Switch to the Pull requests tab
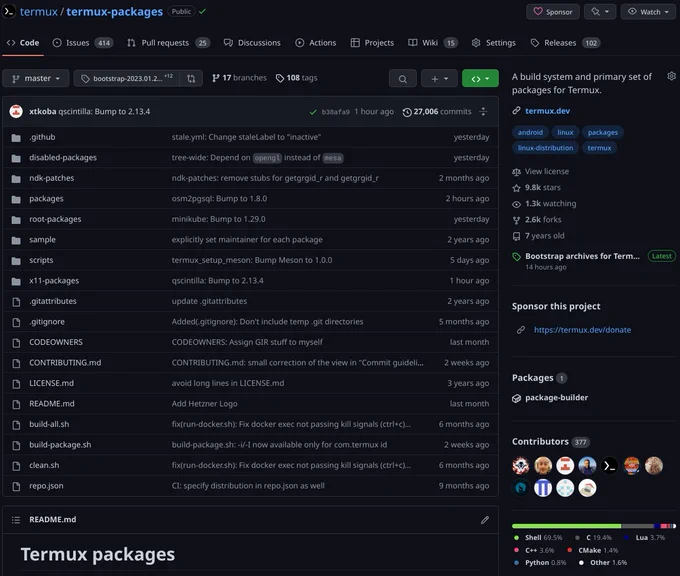 point(168,43)
